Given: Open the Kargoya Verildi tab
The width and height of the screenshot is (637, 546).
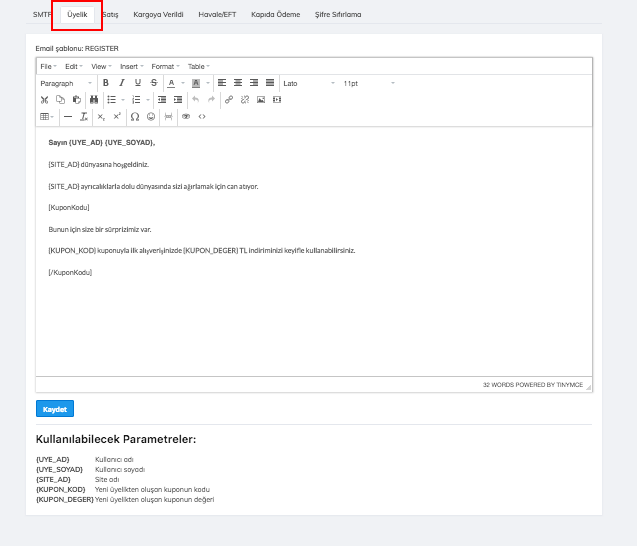Looking at the screenshot, I should tap(158, 15).
